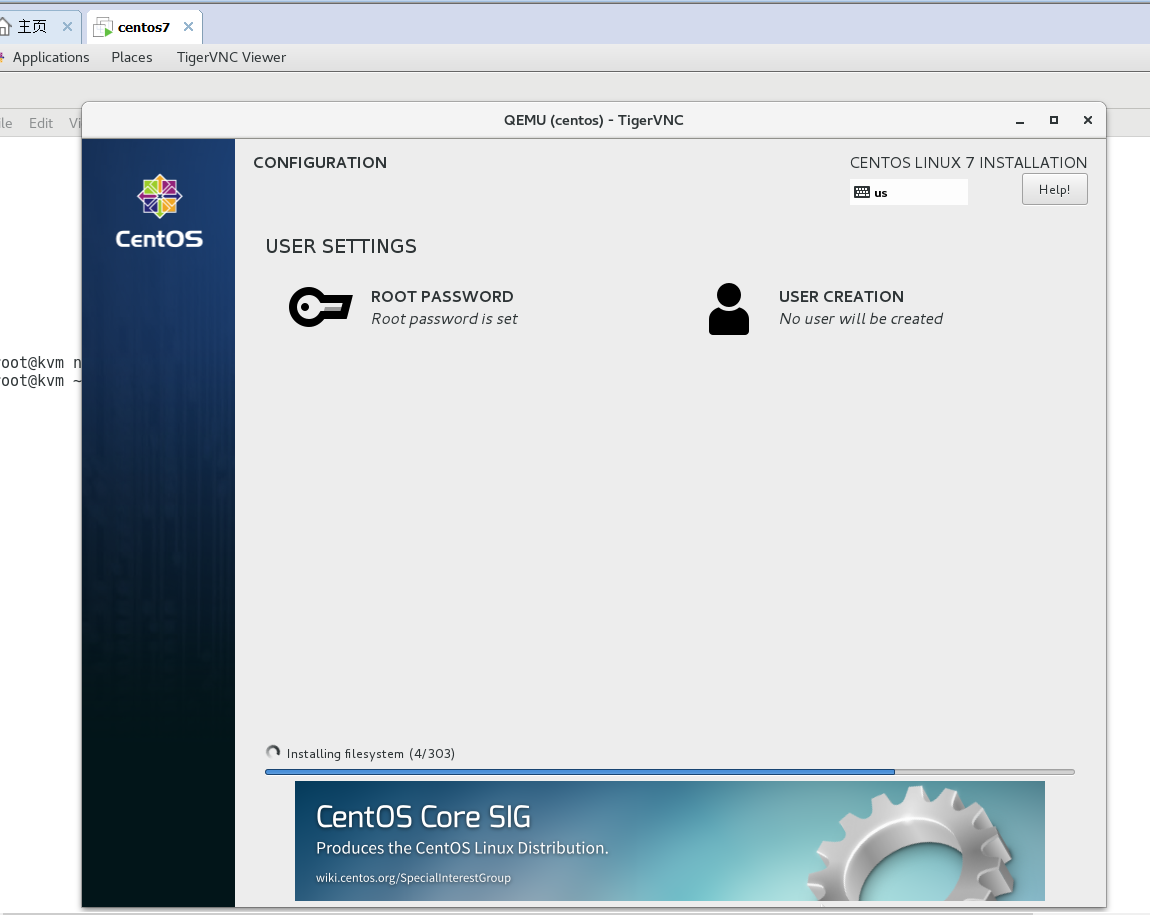1150x915 pixels.
Task: Click the home icon on 主页 tab
Action: click(x=4, y=27)
